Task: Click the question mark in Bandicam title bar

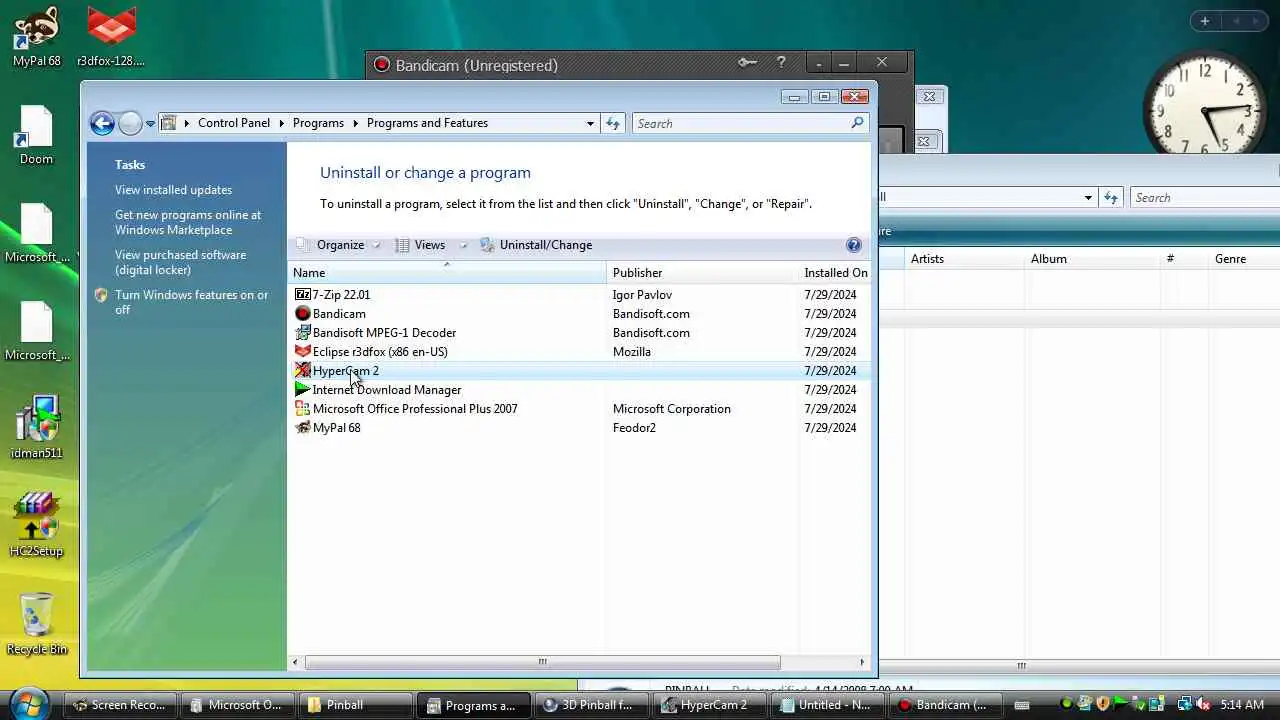Action: [781, 63]
